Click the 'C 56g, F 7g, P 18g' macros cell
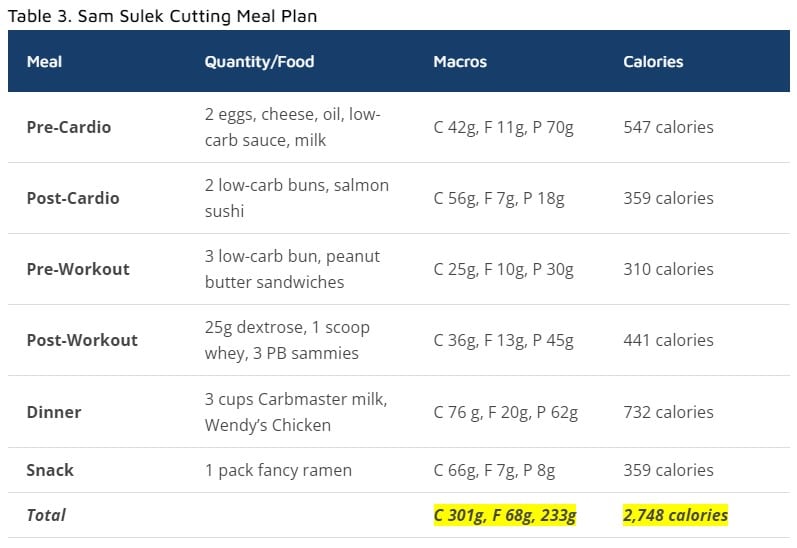The image size is (797, 548). (499, 198)
